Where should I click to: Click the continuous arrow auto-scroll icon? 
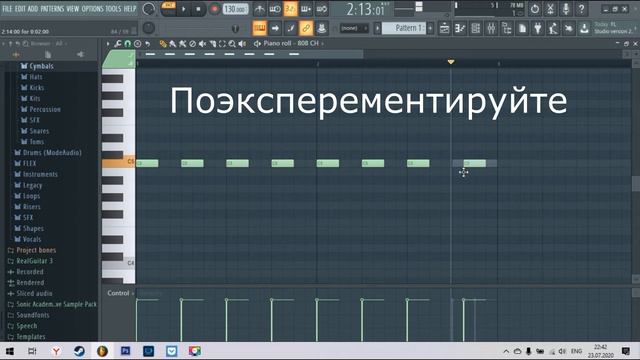tap(275, 28)
